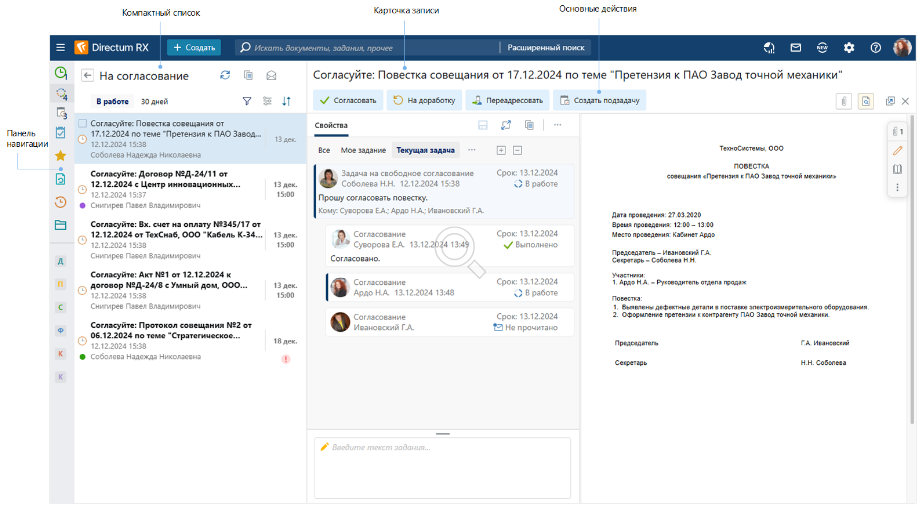Tick checkbox of first 'Повестка совещания' task
This screenshot has width=924, height=507.
tap(82, 123)
